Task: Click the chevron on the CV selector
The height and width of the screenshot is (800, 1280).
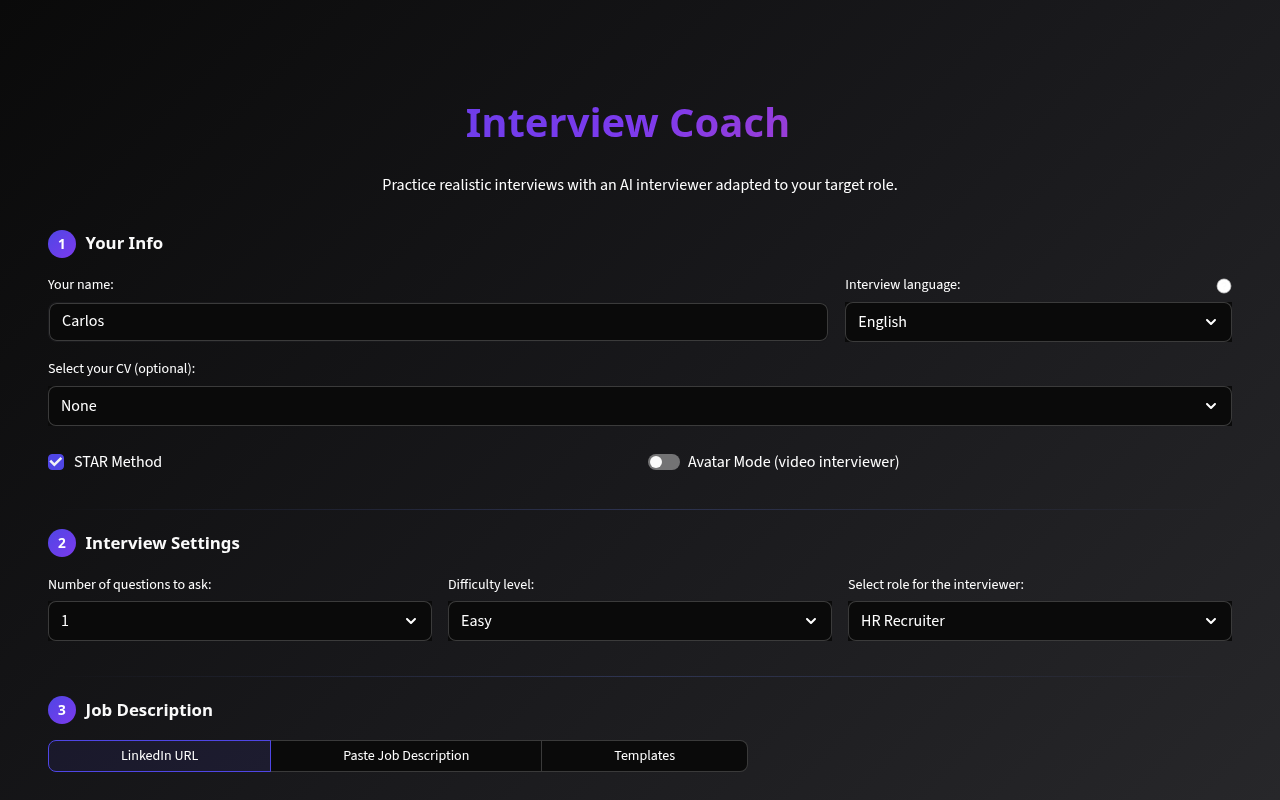Action: (x=1211, y=406)
